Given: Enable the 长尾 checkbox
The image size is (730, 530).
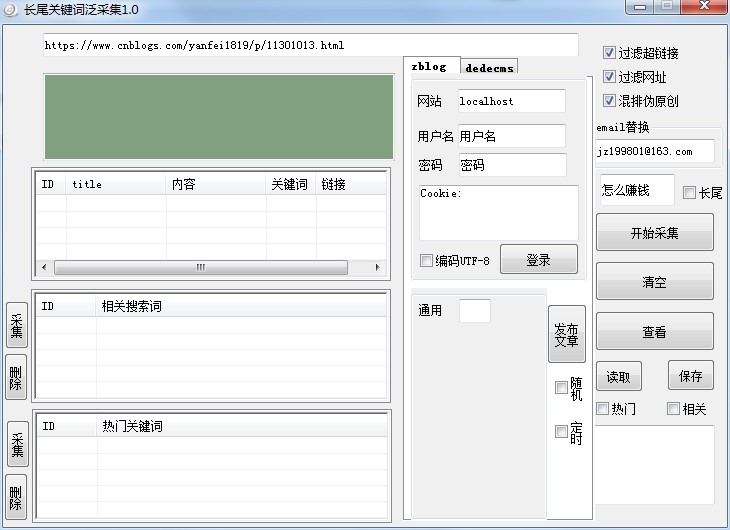Looking at the screenshot, I should coord(689,192).
